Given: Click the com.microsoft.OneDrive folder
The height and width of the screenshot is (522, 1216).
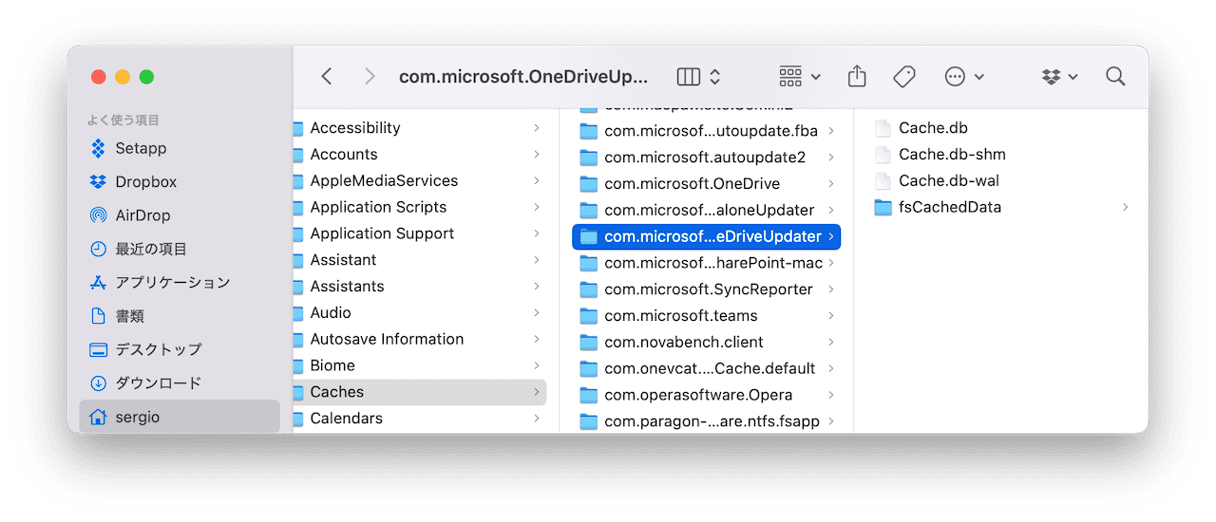Looking at the screenshot, I should click(691, 183).
